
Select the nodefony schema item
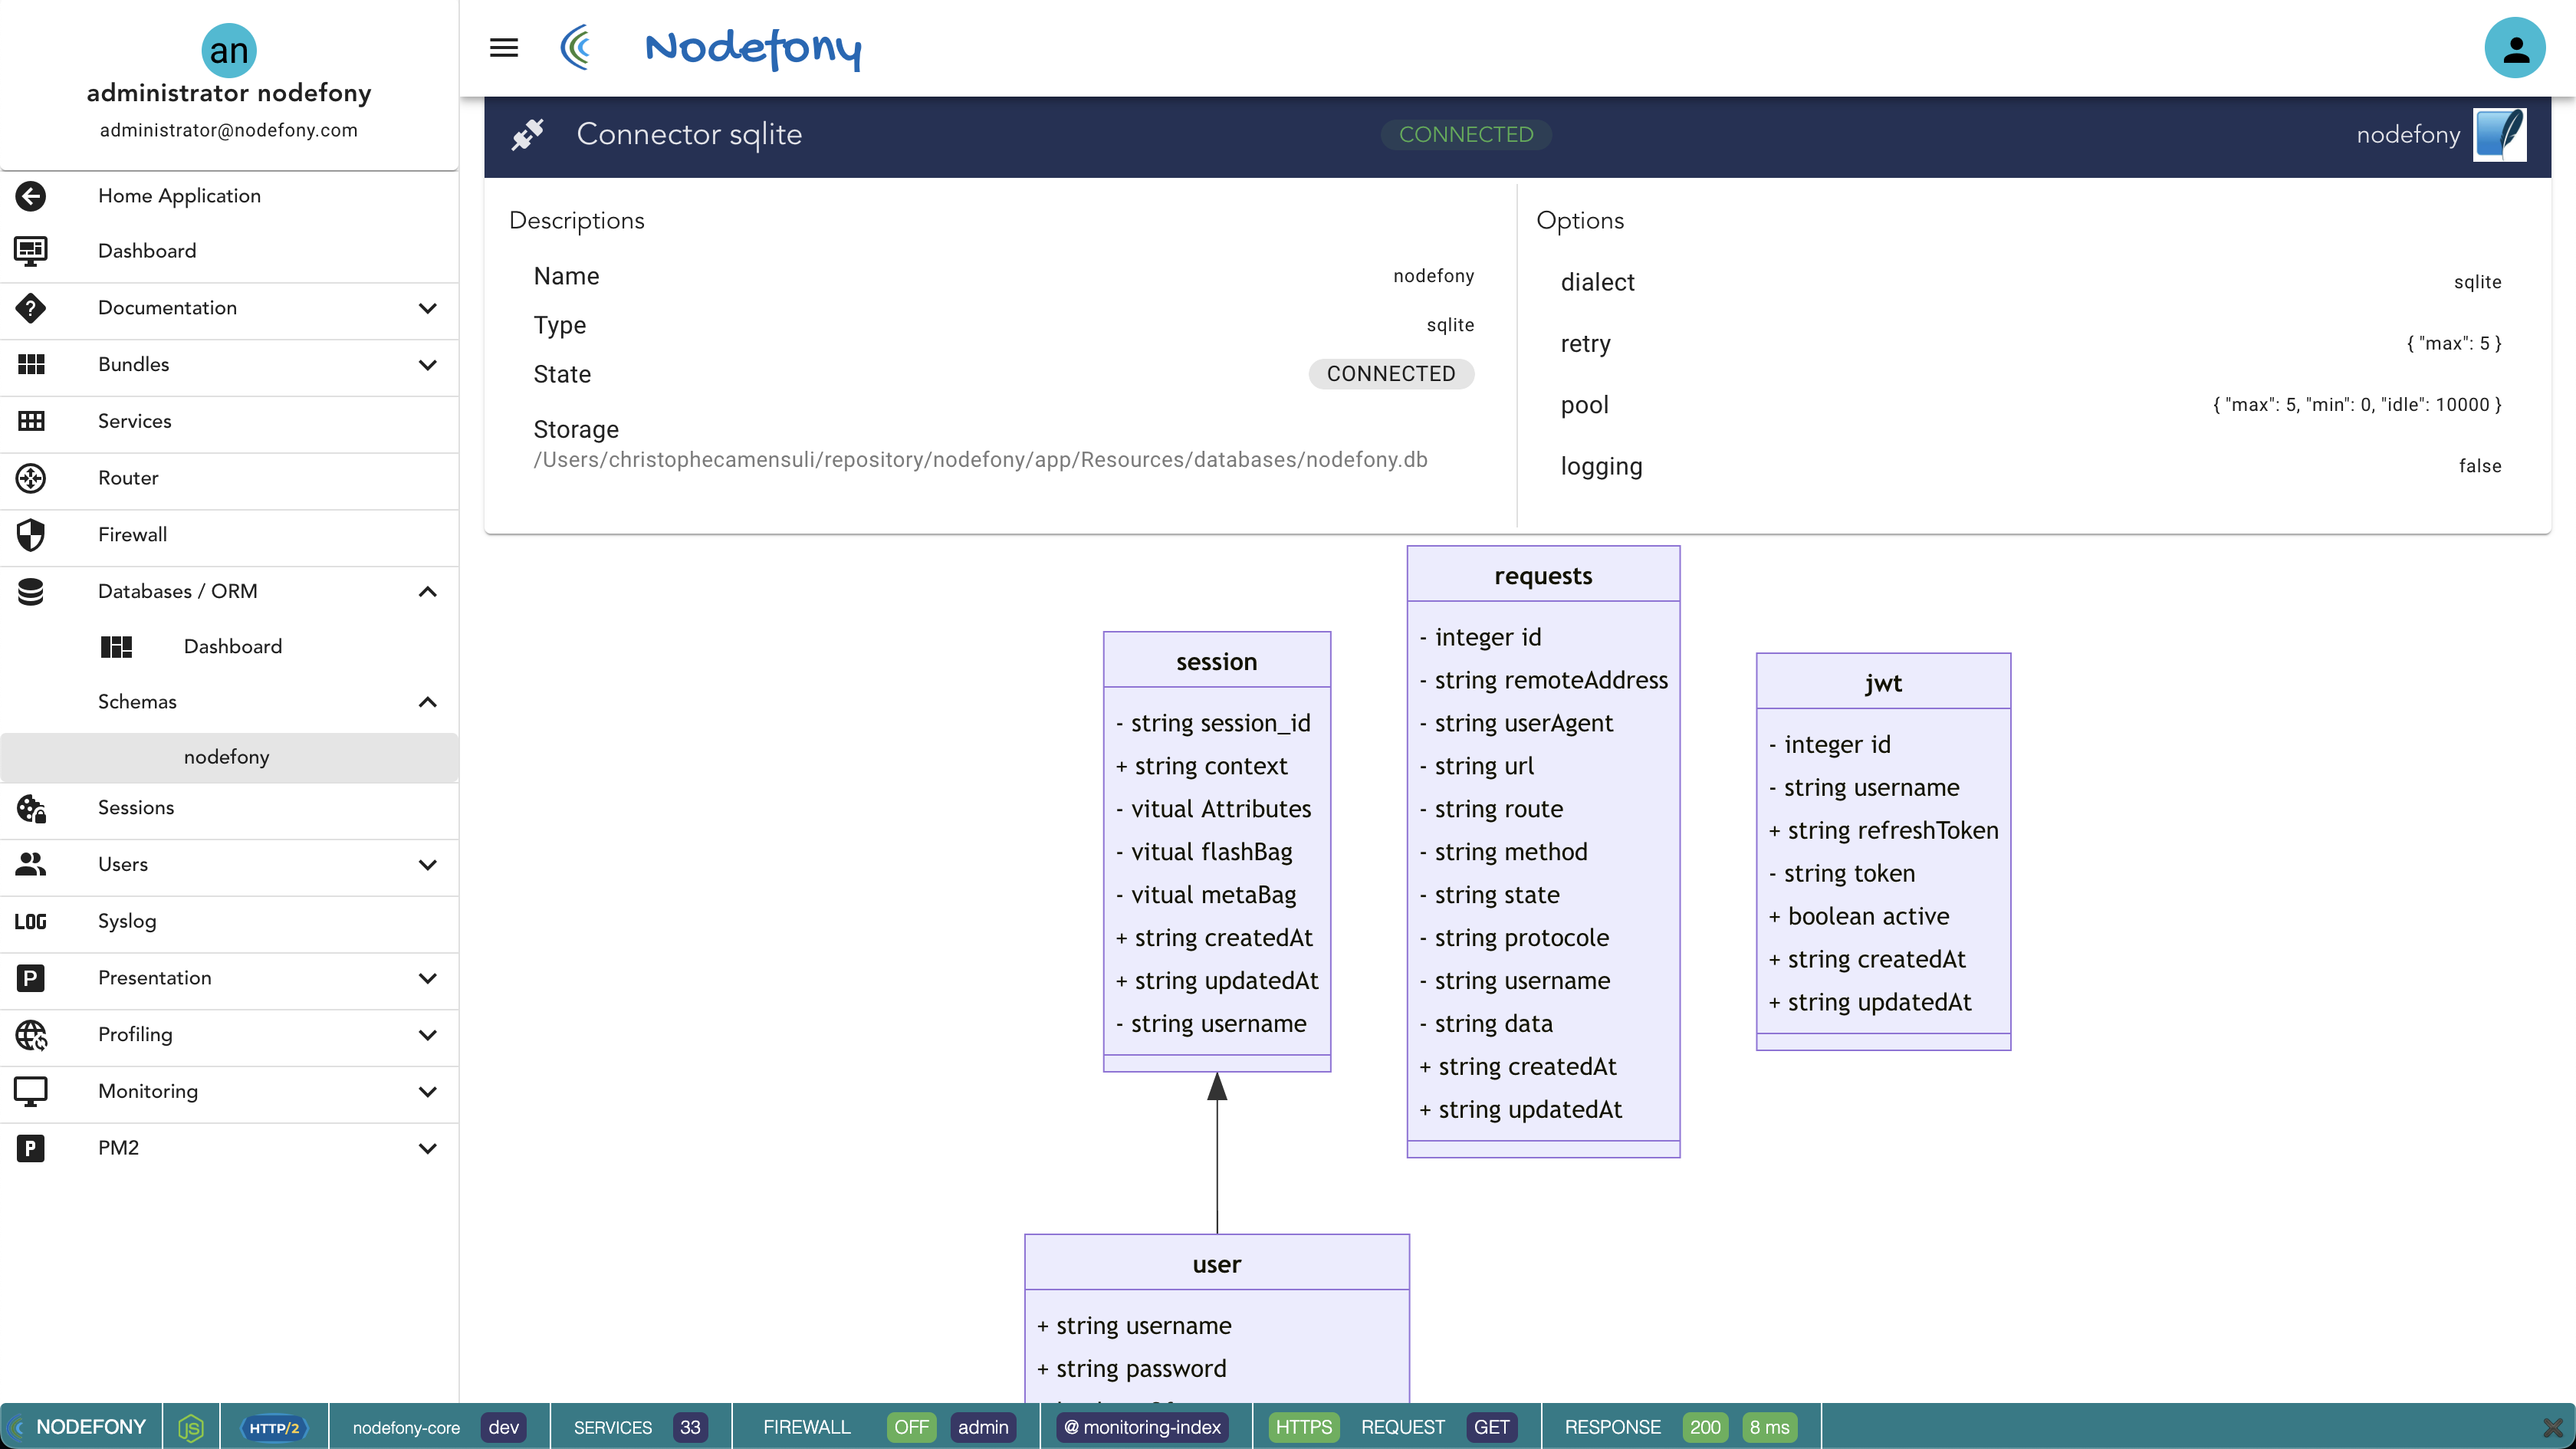click(227, 757)
